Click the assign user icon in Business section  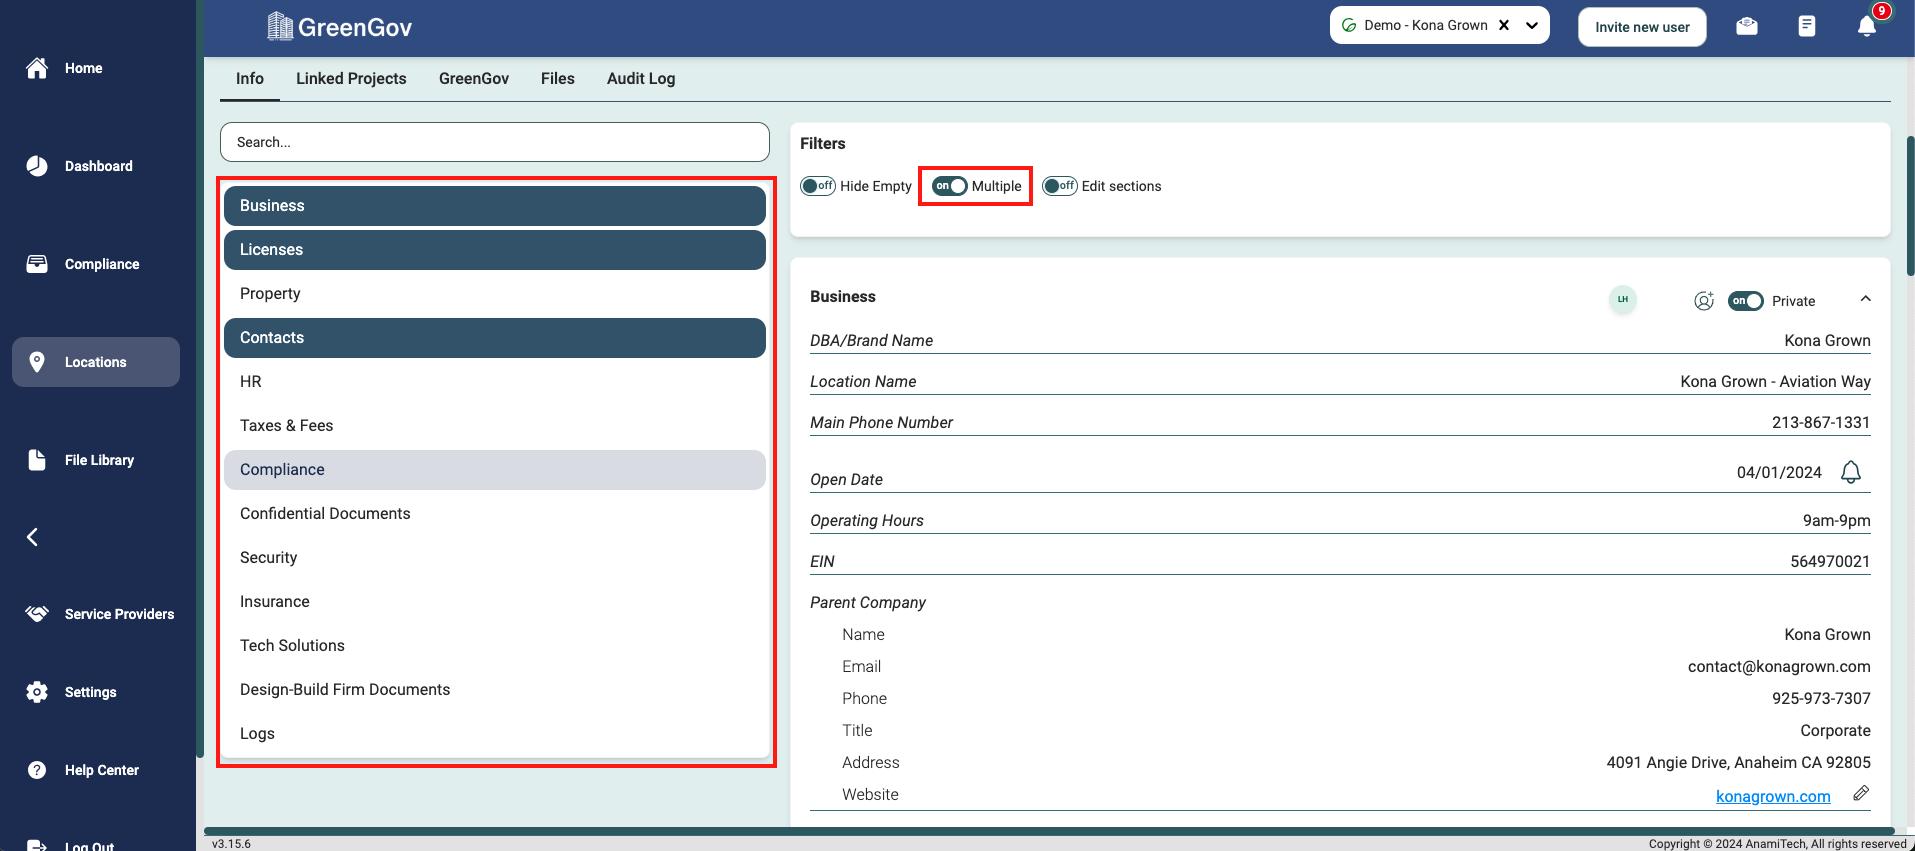(x=1704, y=301)
